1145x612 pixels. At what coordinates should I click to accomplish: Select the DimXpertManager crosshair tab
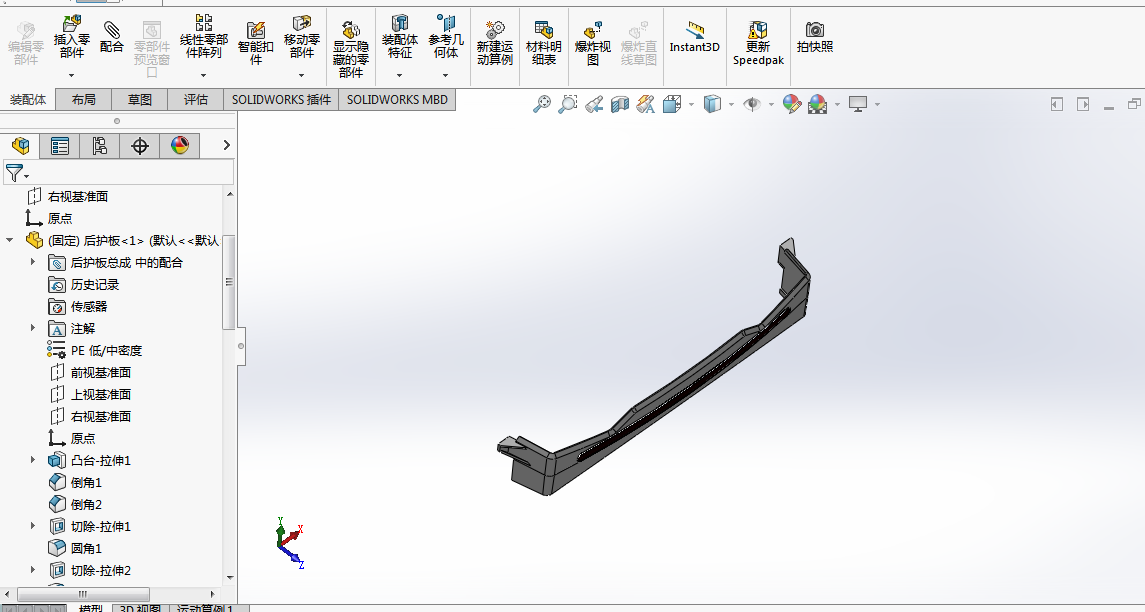click(x=139, y=146)
